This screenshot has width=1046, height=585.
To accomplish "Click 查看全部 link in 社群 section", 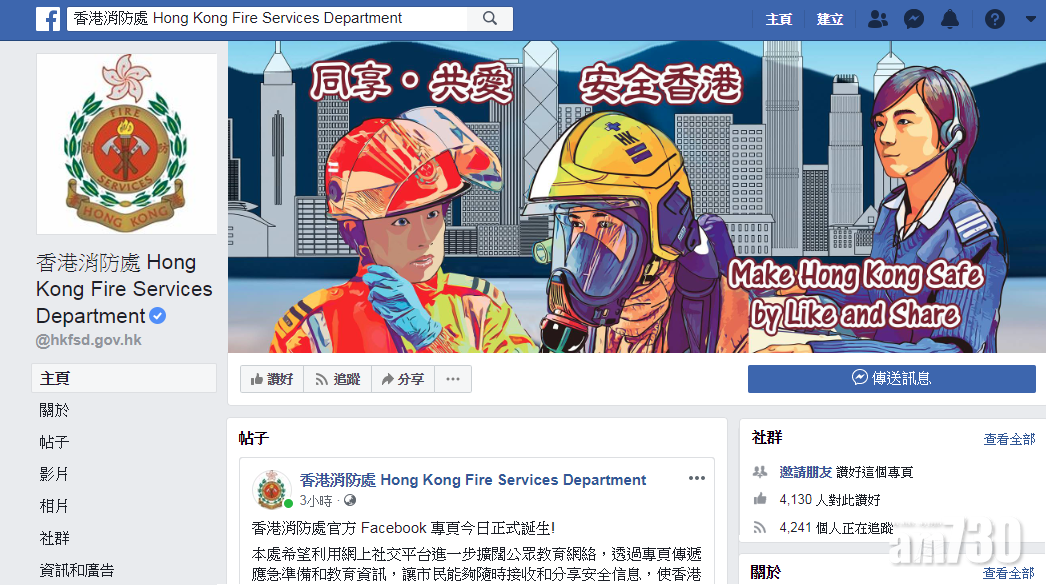I will (x=1009, y=439).
